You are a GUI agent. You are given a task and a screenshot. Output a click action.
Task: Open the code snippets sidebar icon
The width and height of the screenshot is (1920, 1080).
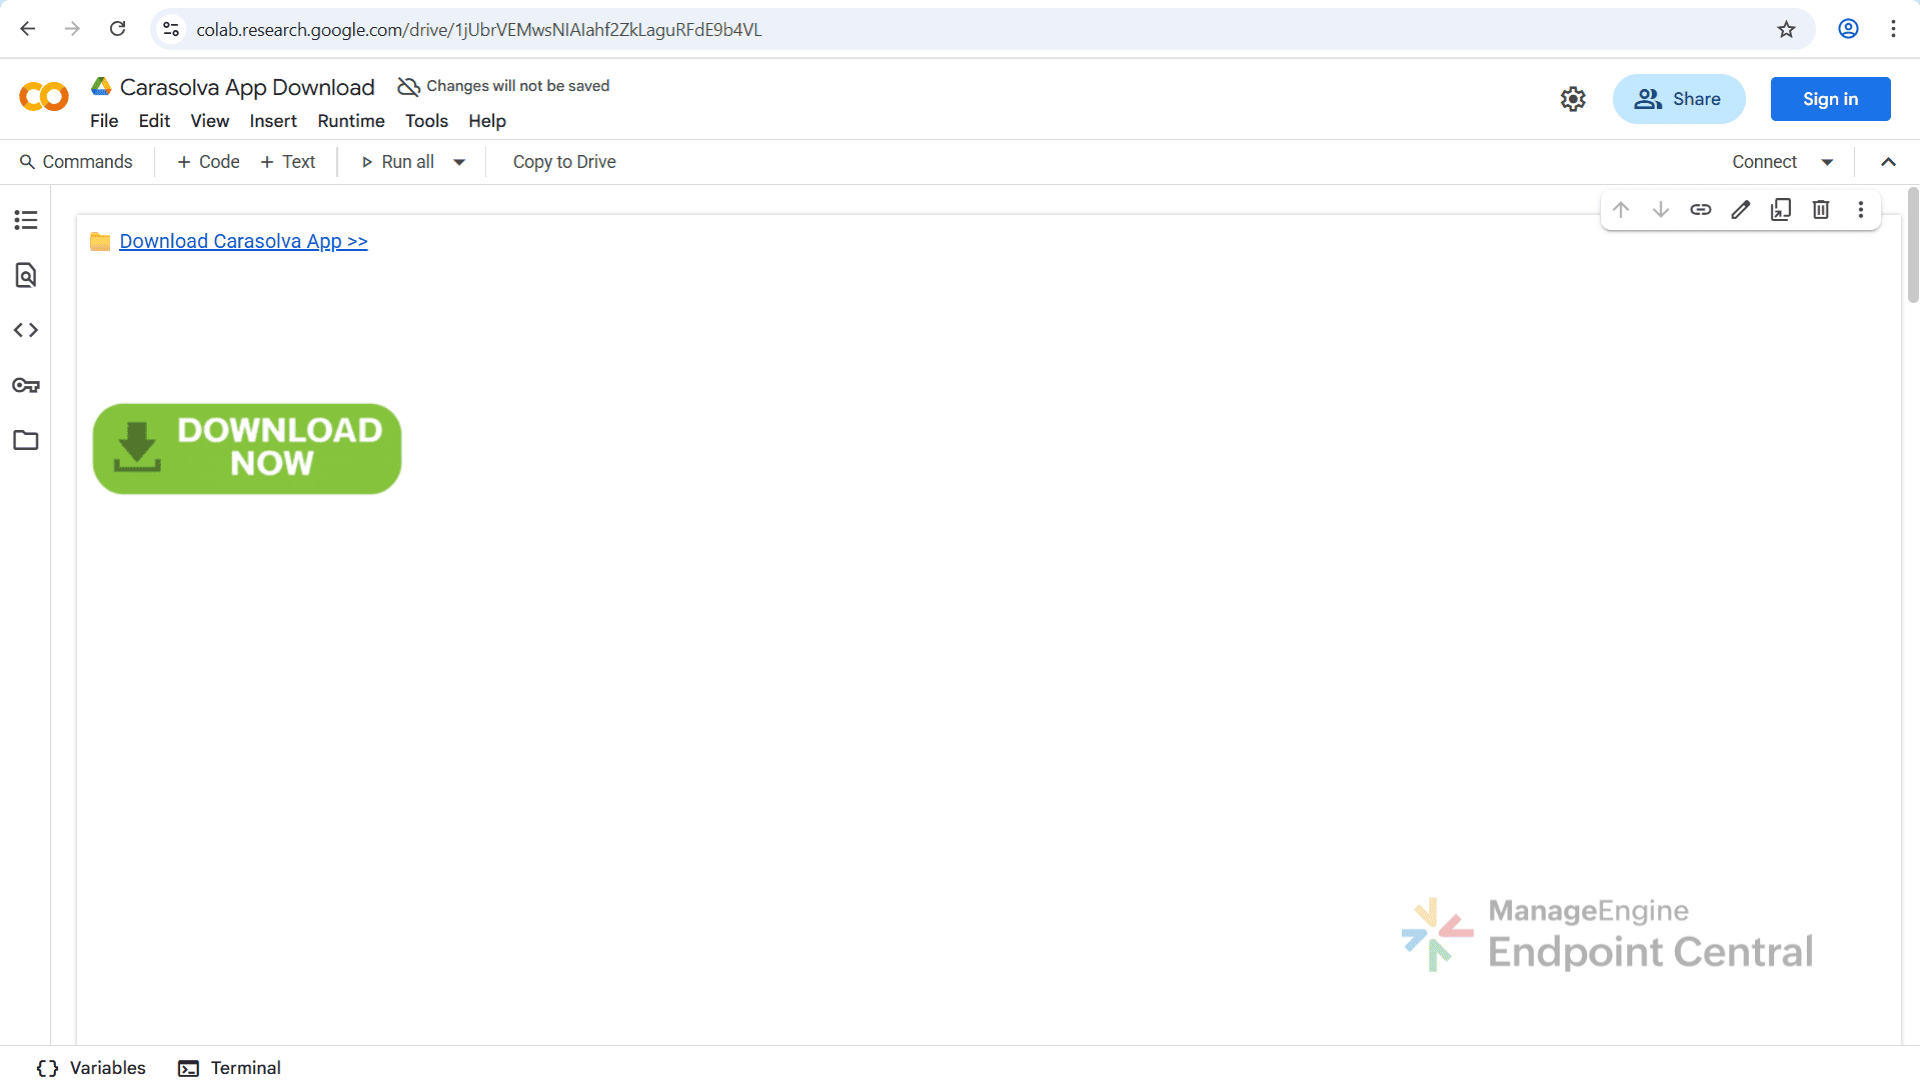(26, 330)
